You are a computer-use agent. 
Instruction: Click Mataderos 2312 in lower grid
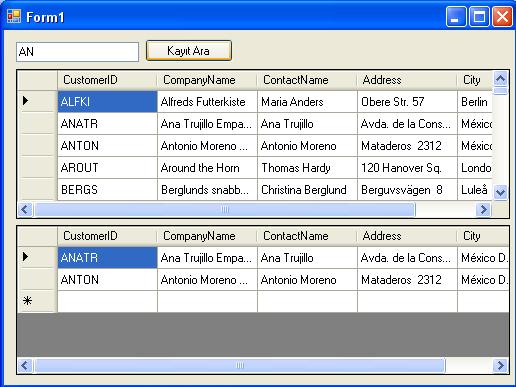click(407, 280)
